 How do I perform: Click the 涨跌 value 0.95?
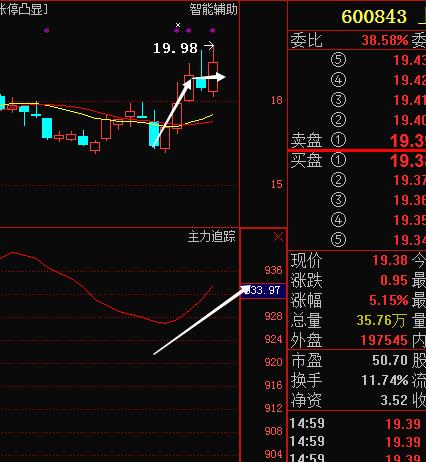coord(394,280)
